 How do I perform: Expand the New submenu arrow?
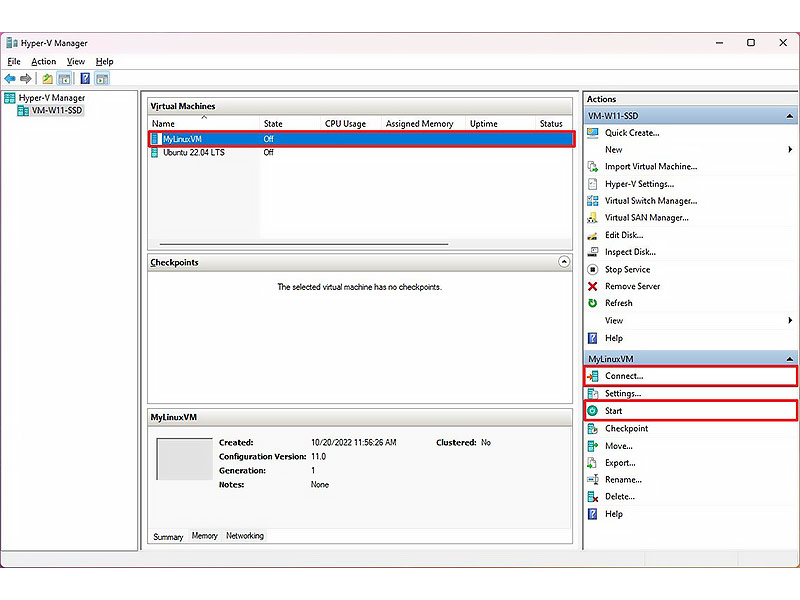pos(790,149)
